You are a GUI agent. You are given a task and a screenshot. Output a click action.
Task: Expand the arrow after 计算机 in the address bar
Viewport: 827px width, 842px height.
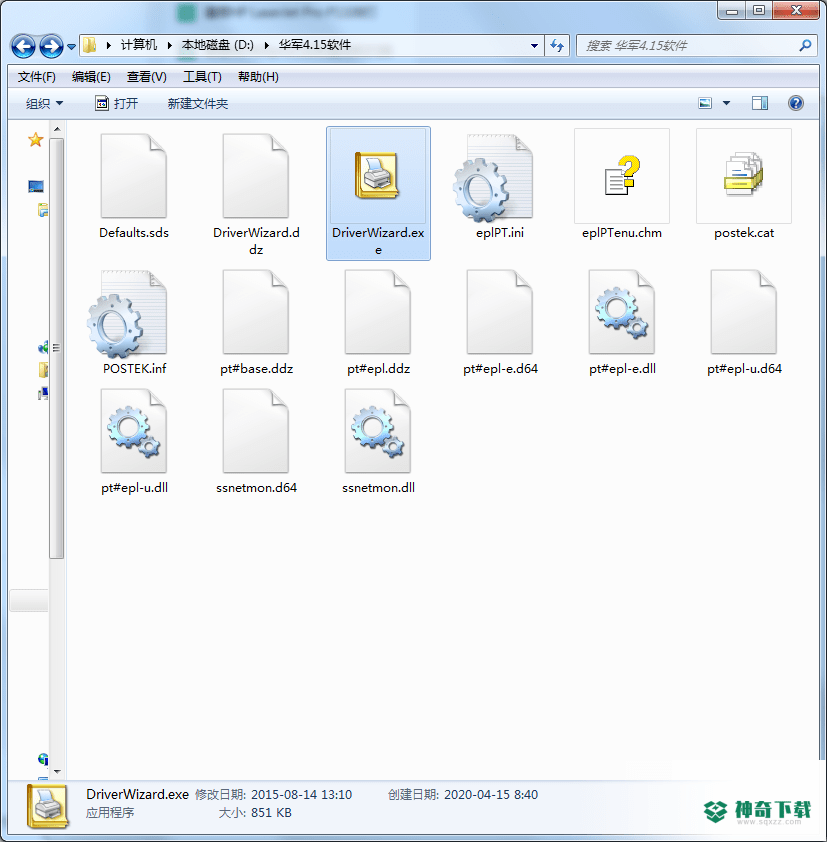tap(170, 46)
